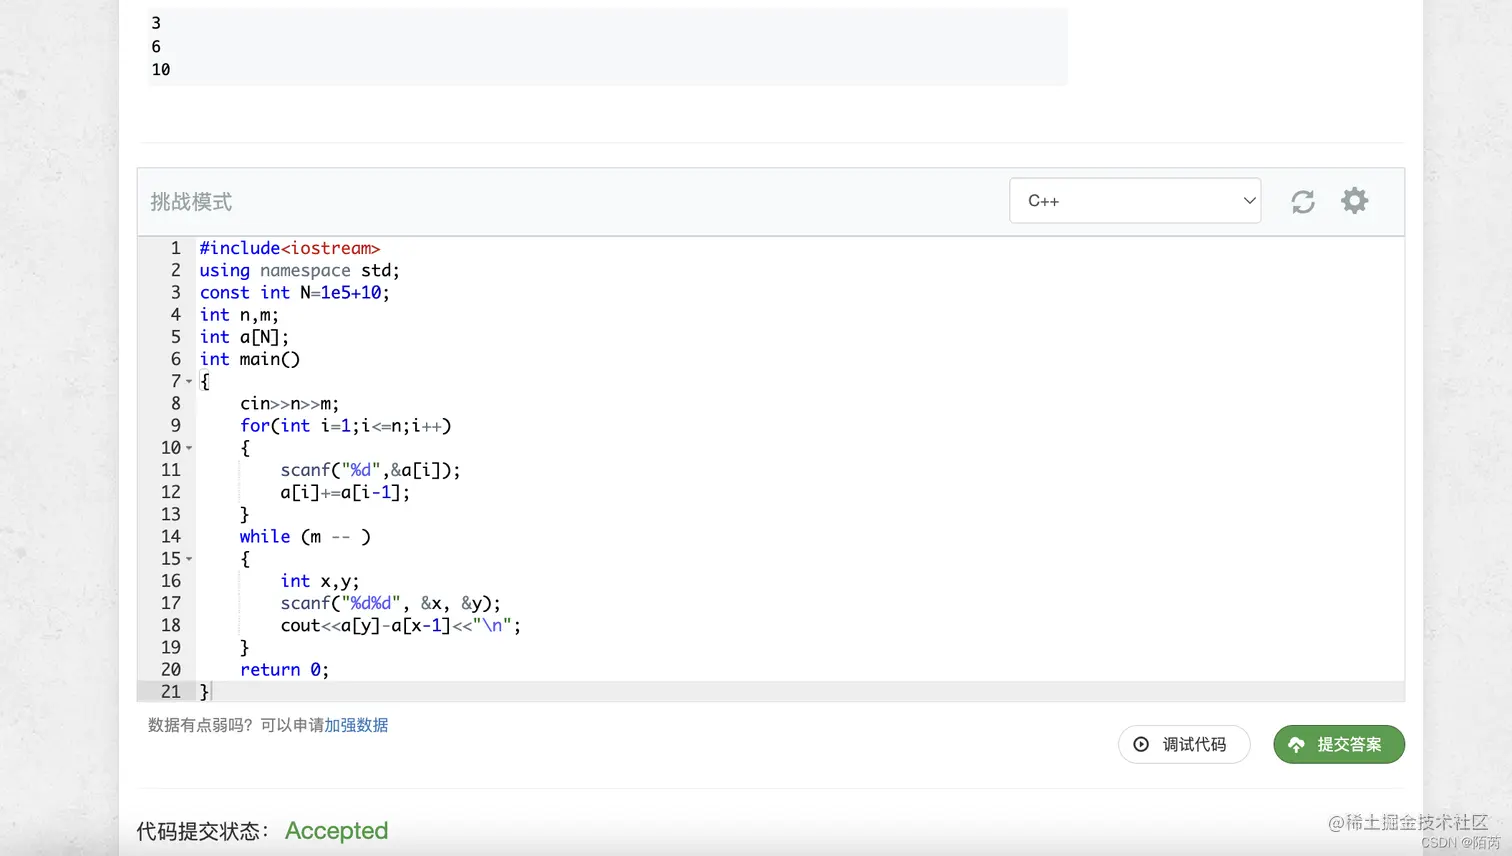Click the 'a[i]+=a[i-1];' line
The height and width of the screenshot is (856, 1512).
345,492
